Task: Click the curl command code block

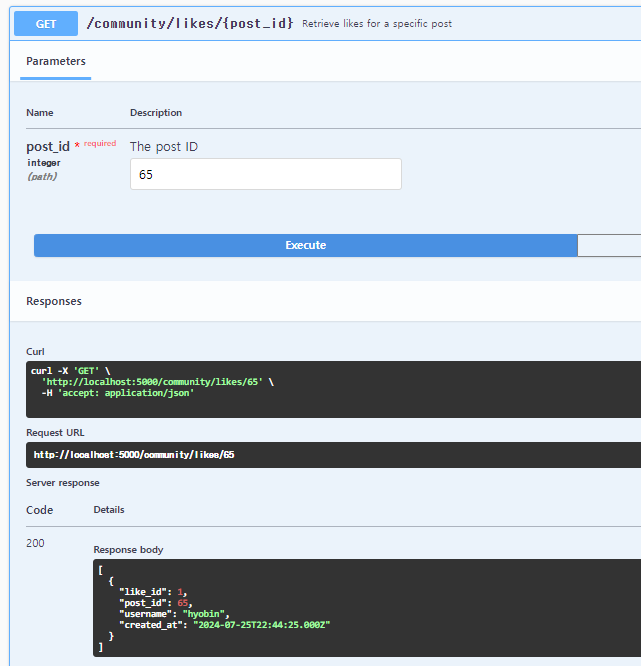Action: coord(333,389)
